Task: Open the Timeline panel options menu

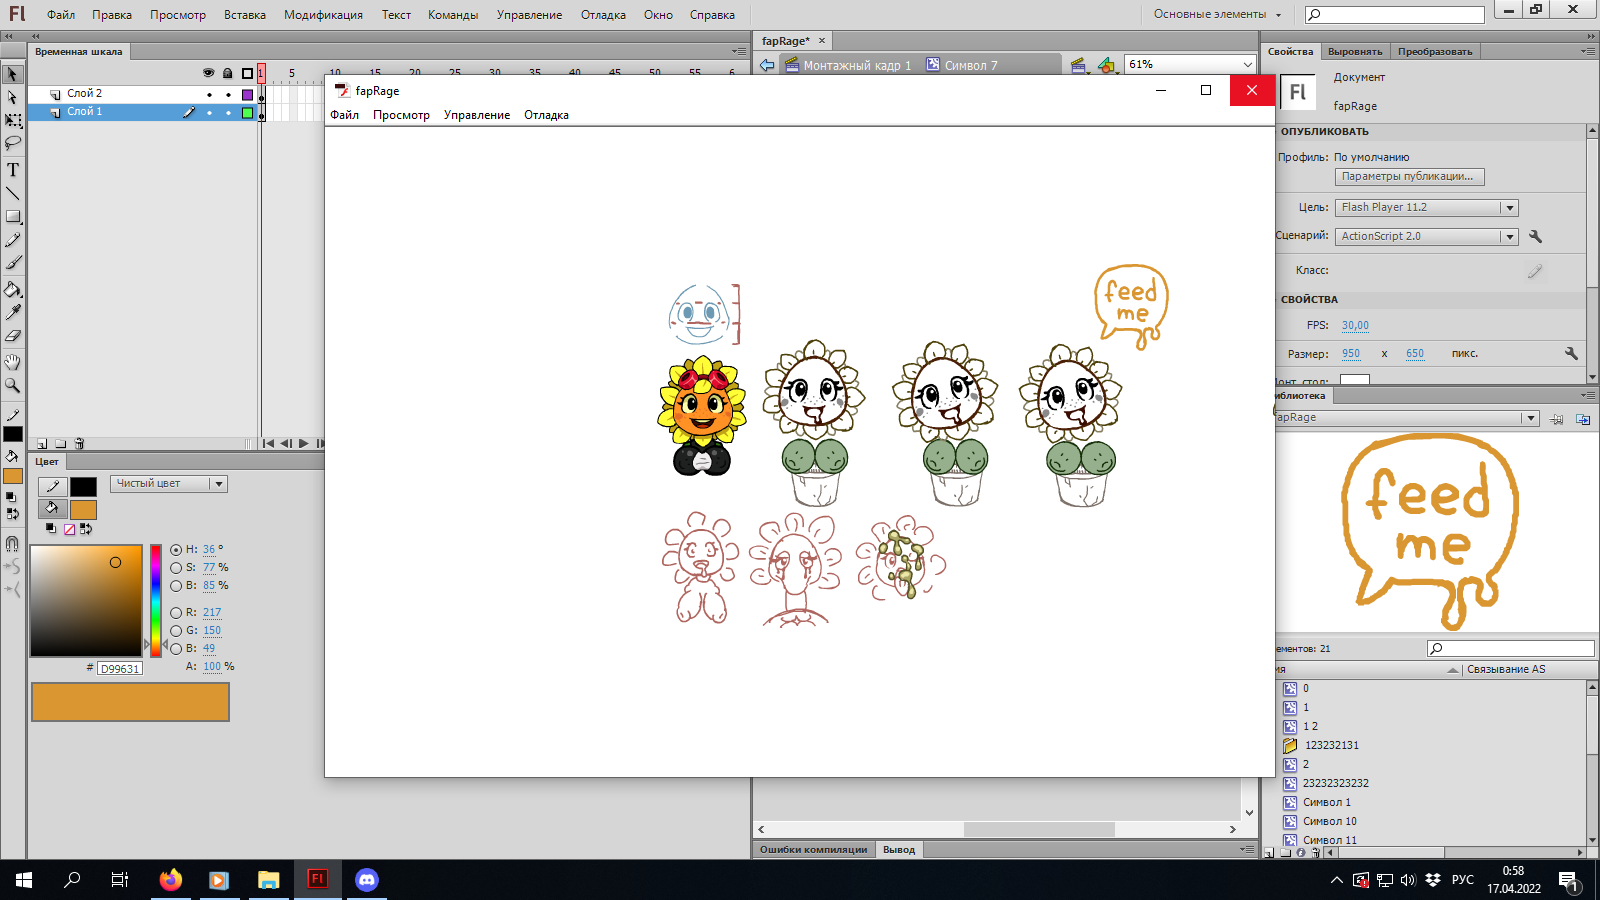Action: pos(738,51)
